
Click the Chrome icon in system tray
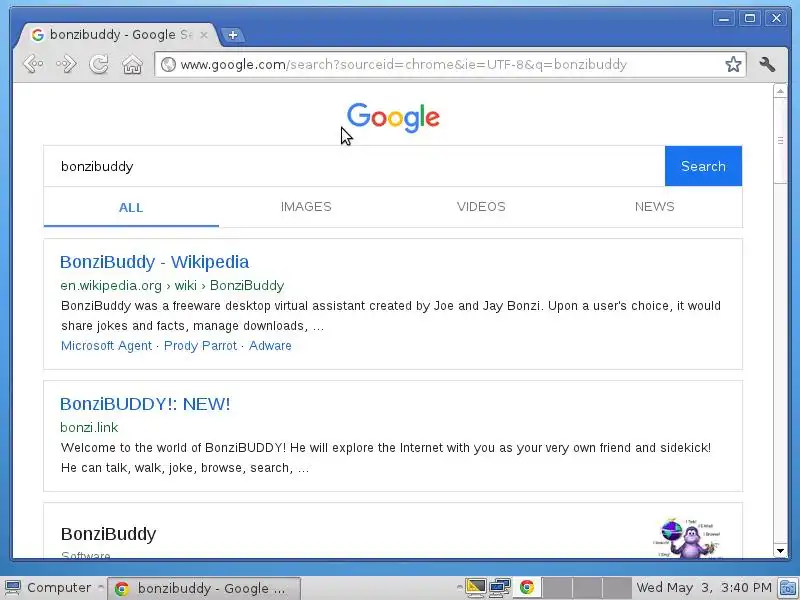527,588
